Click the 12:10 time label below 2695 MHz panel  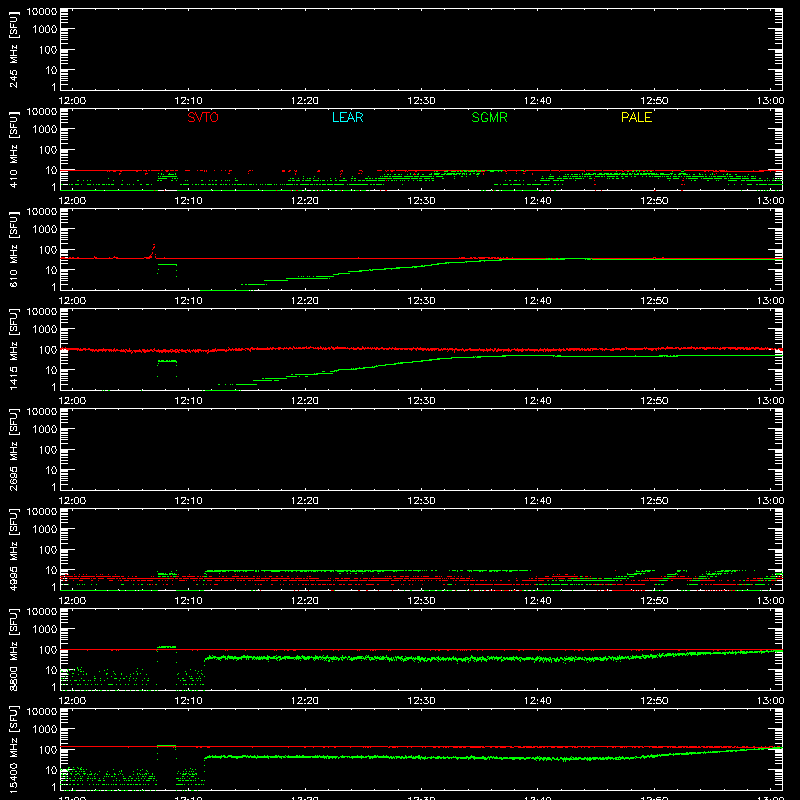[x=189, y=501]
